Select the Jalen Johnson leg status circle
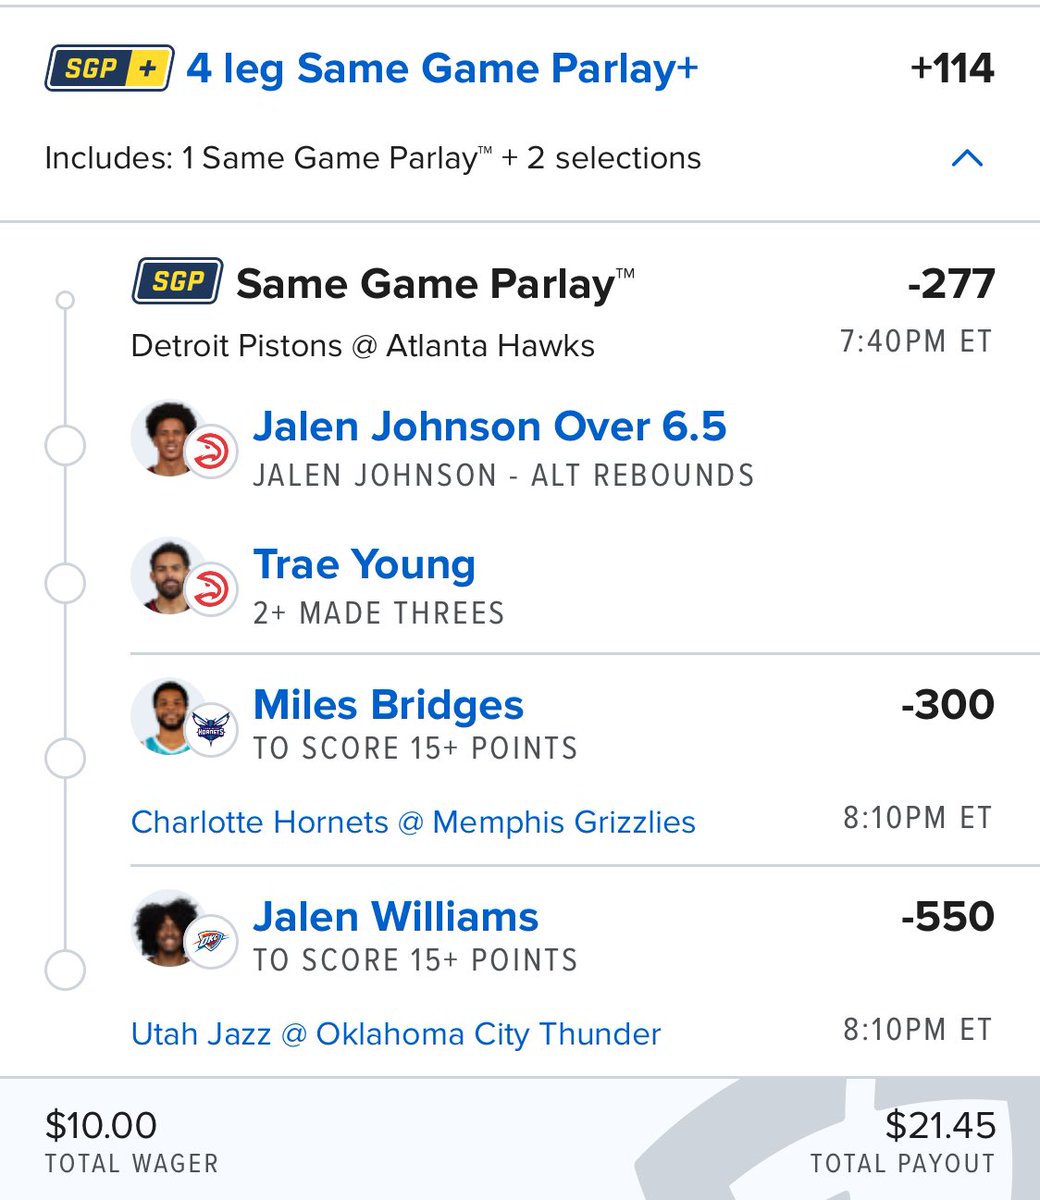 point(66,447)
